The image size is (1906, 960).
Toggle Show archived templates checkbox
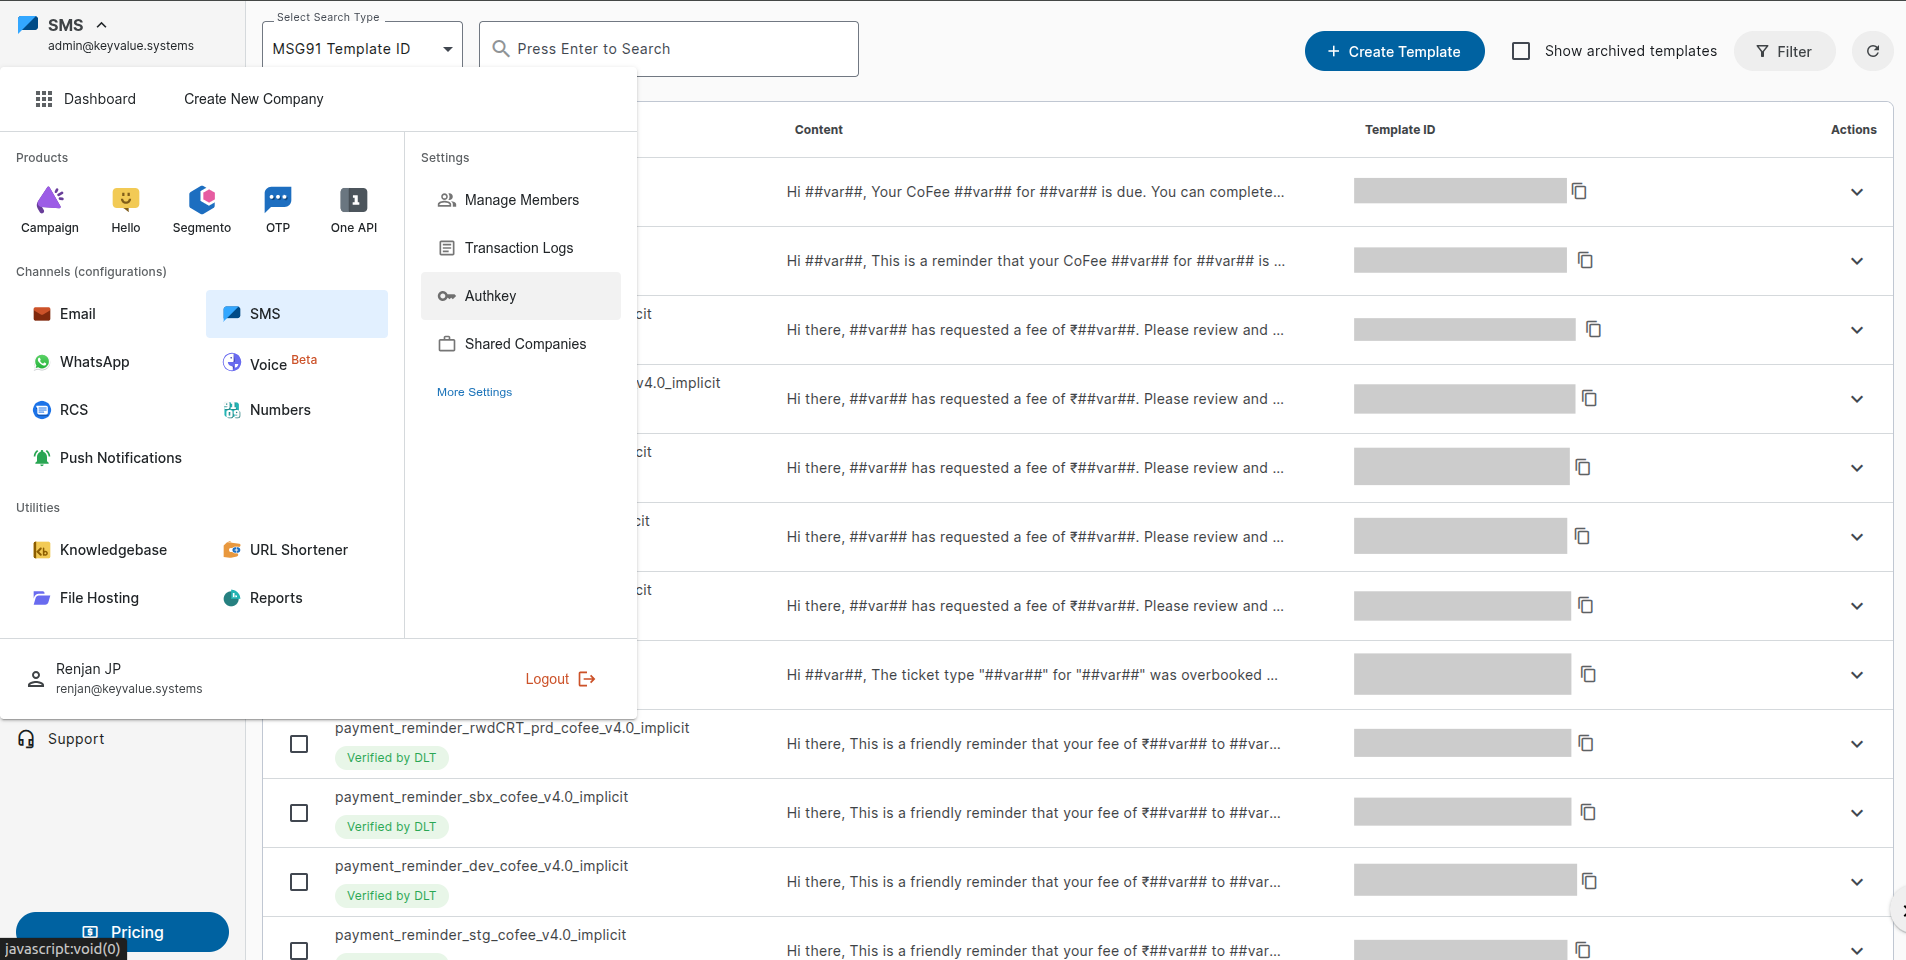(x=1521, y=51)
